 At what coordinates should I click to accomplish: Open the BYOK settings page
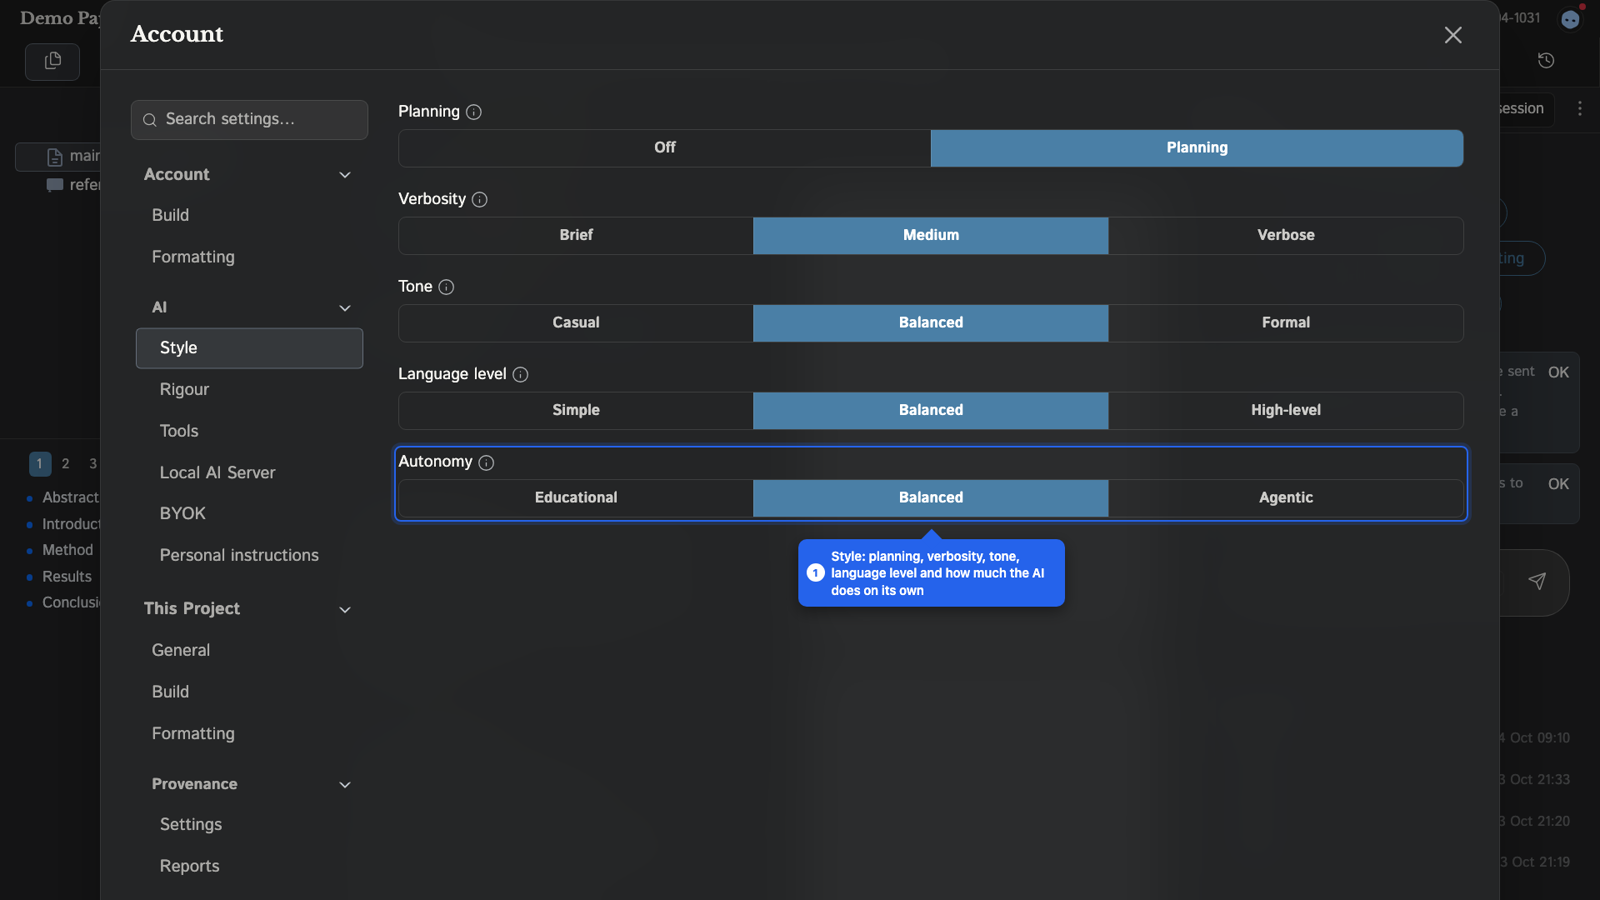click(x=249, y=514)
